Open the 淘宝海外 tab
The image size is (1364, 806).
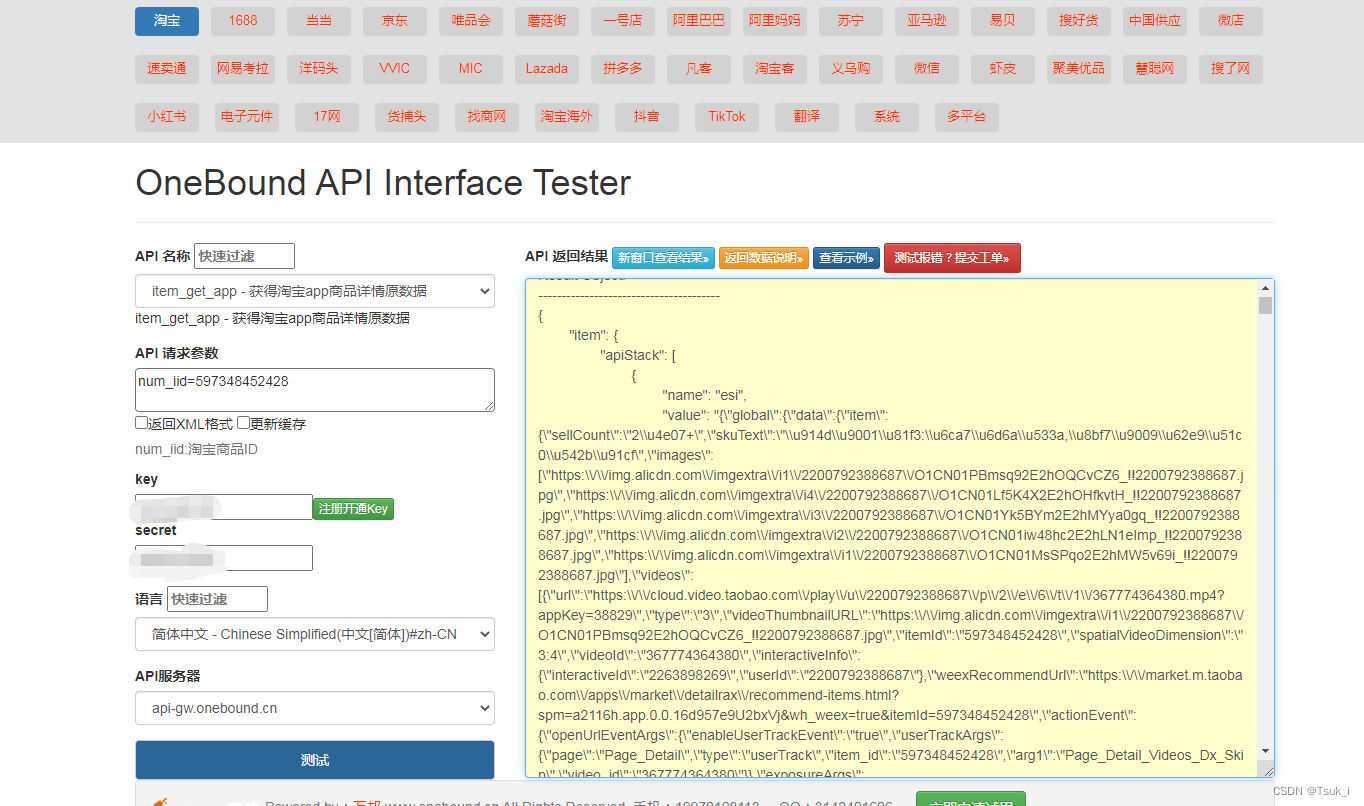pos(567,117)
